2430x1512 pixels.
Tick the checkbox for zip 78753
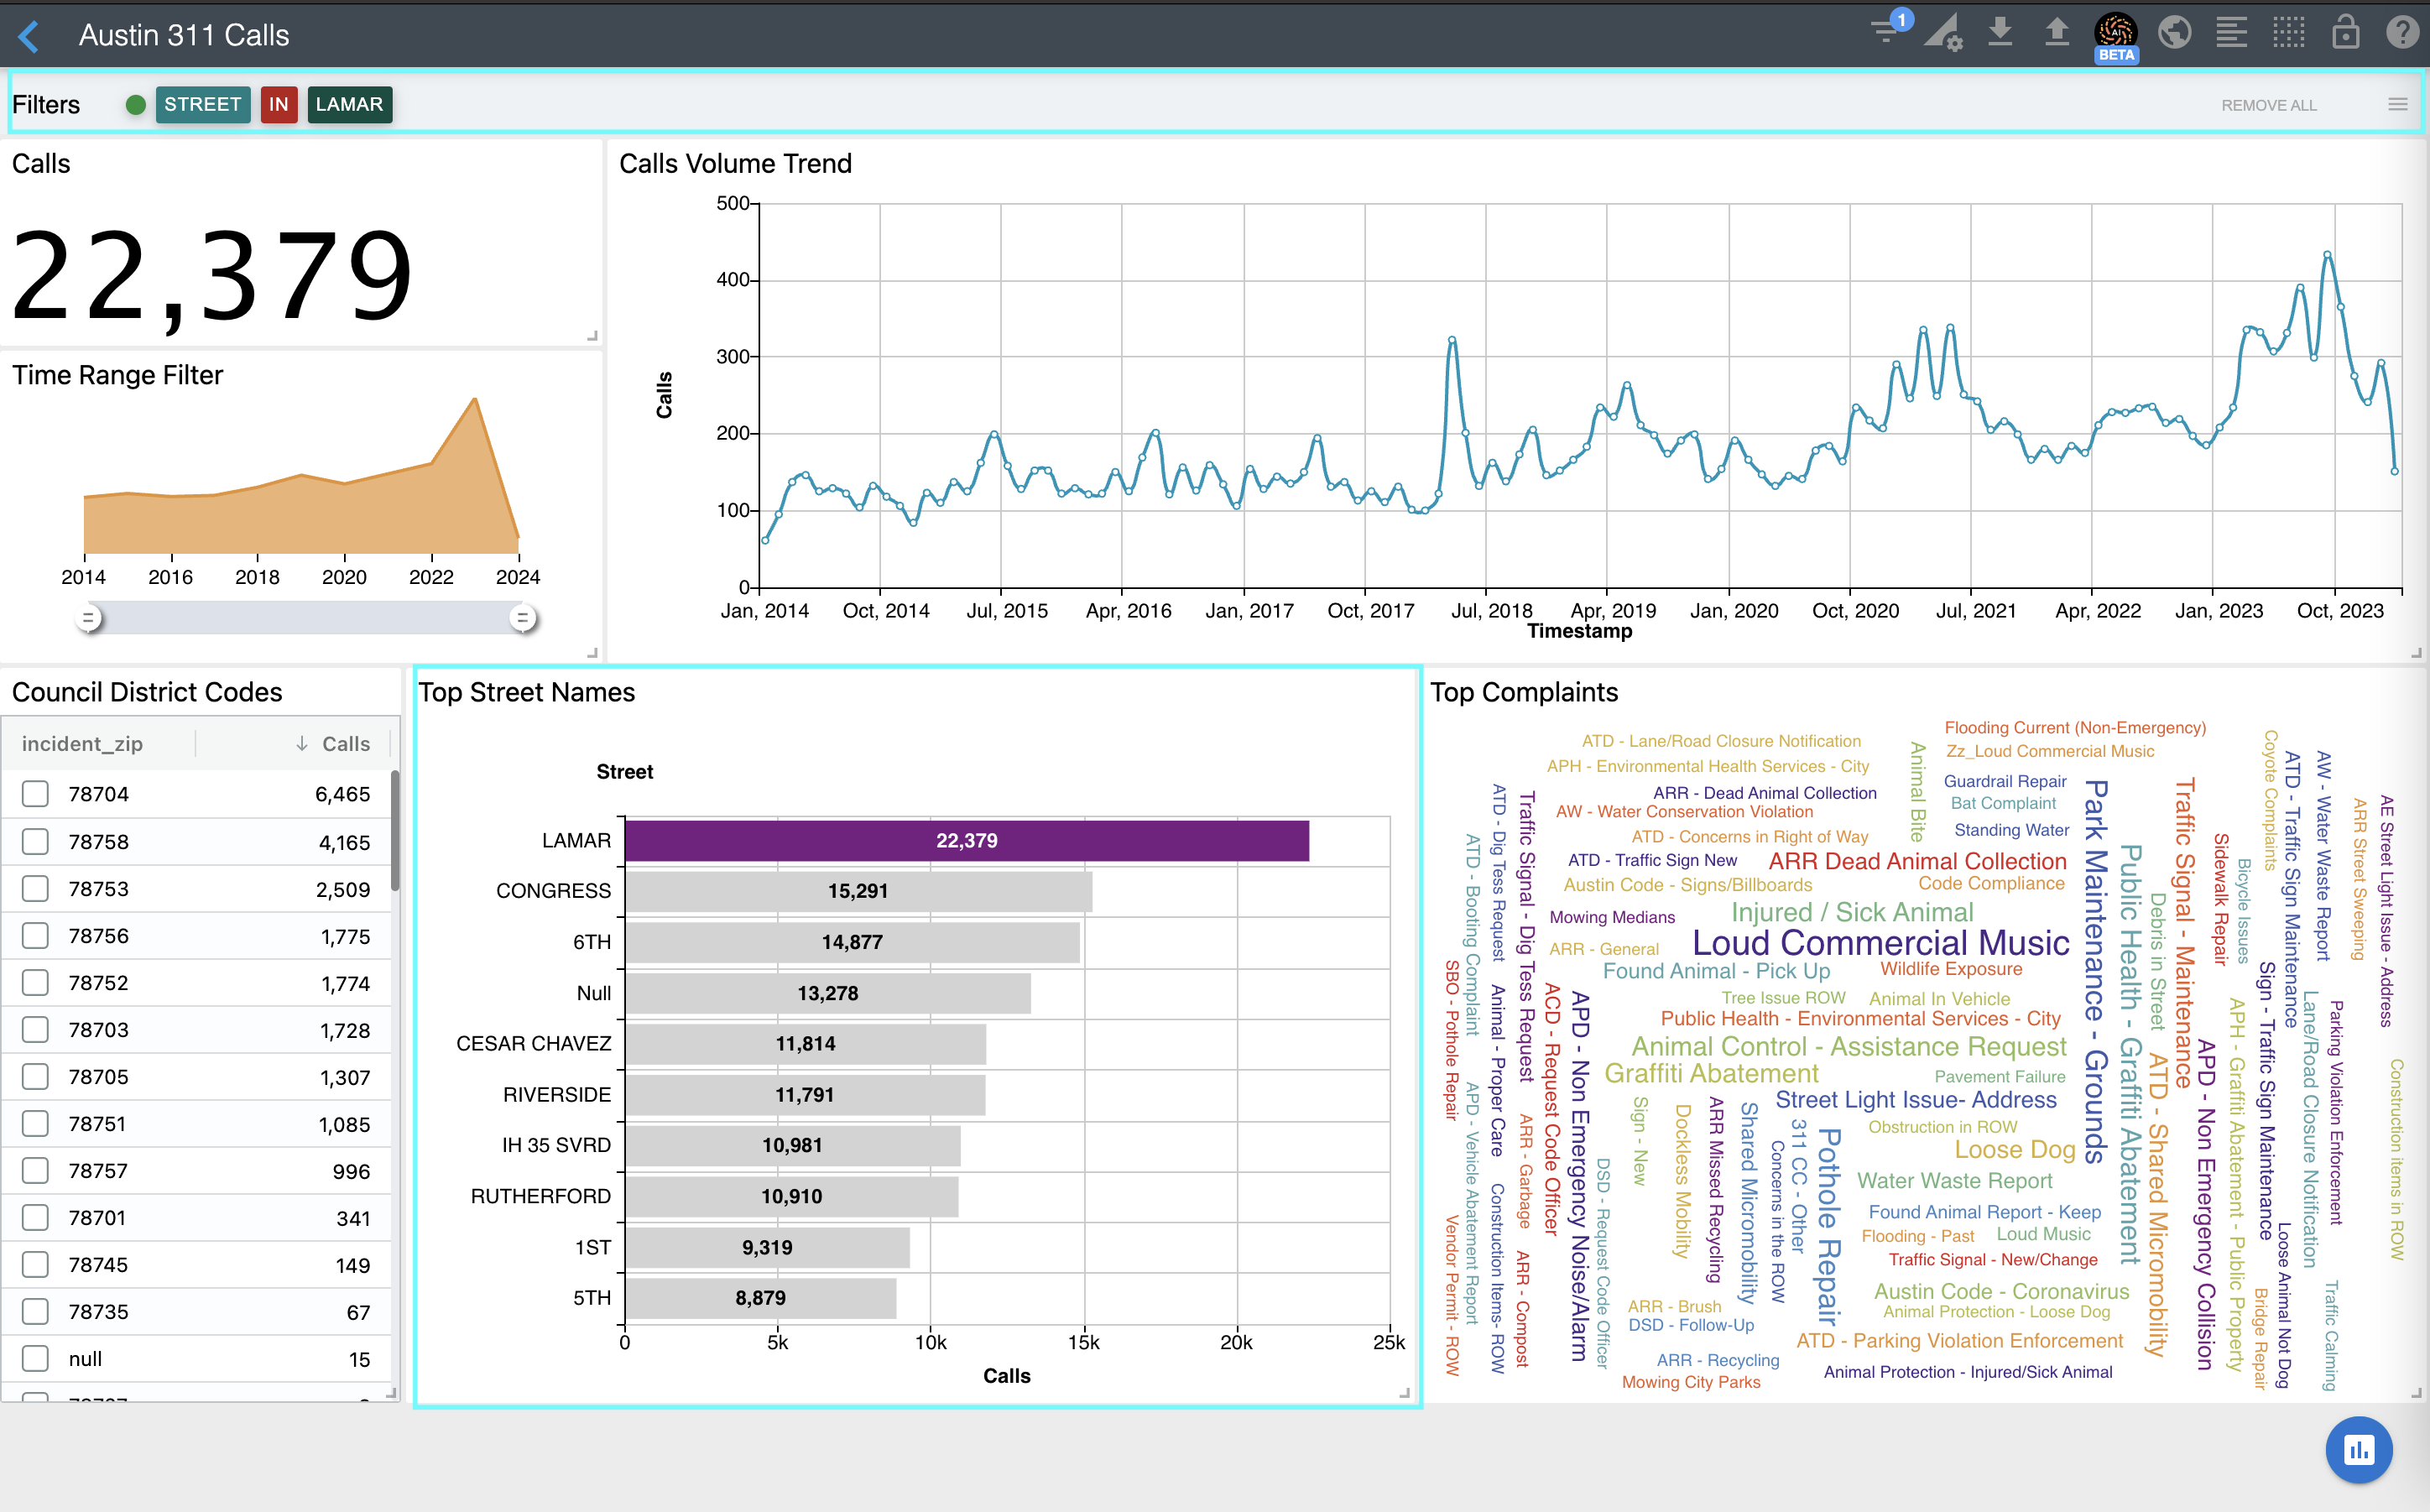pyautogui.click(x=36, y=889)
